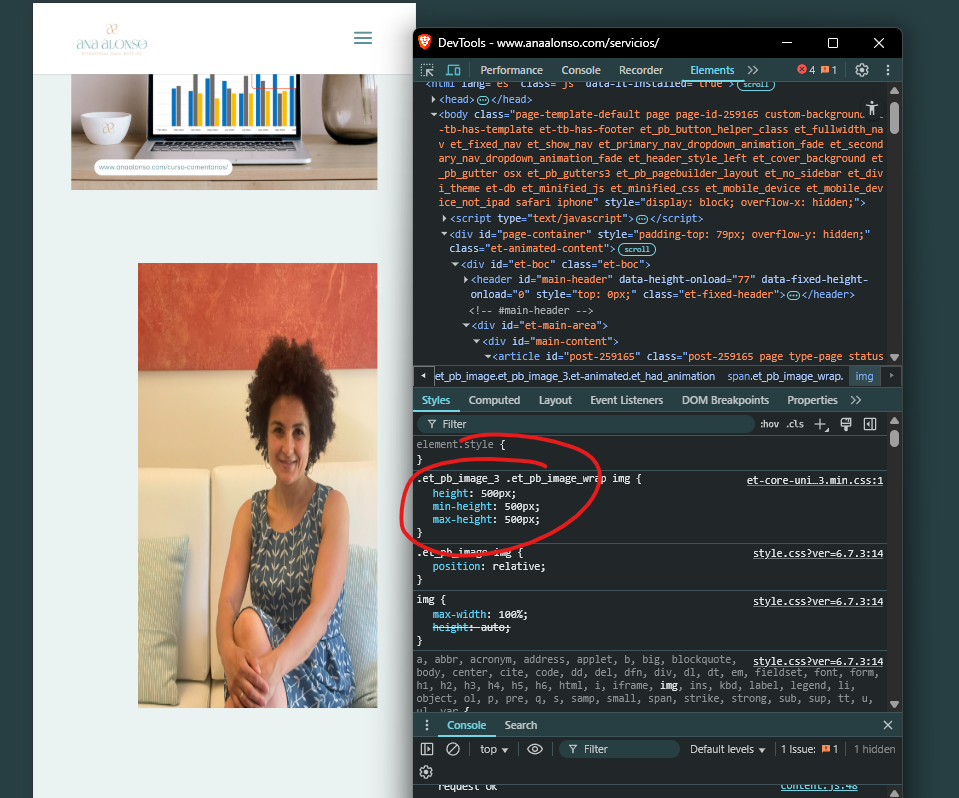Screen dimensions: 959x798
Task: Open the Default levels dropdown
Action: point(727,749)
